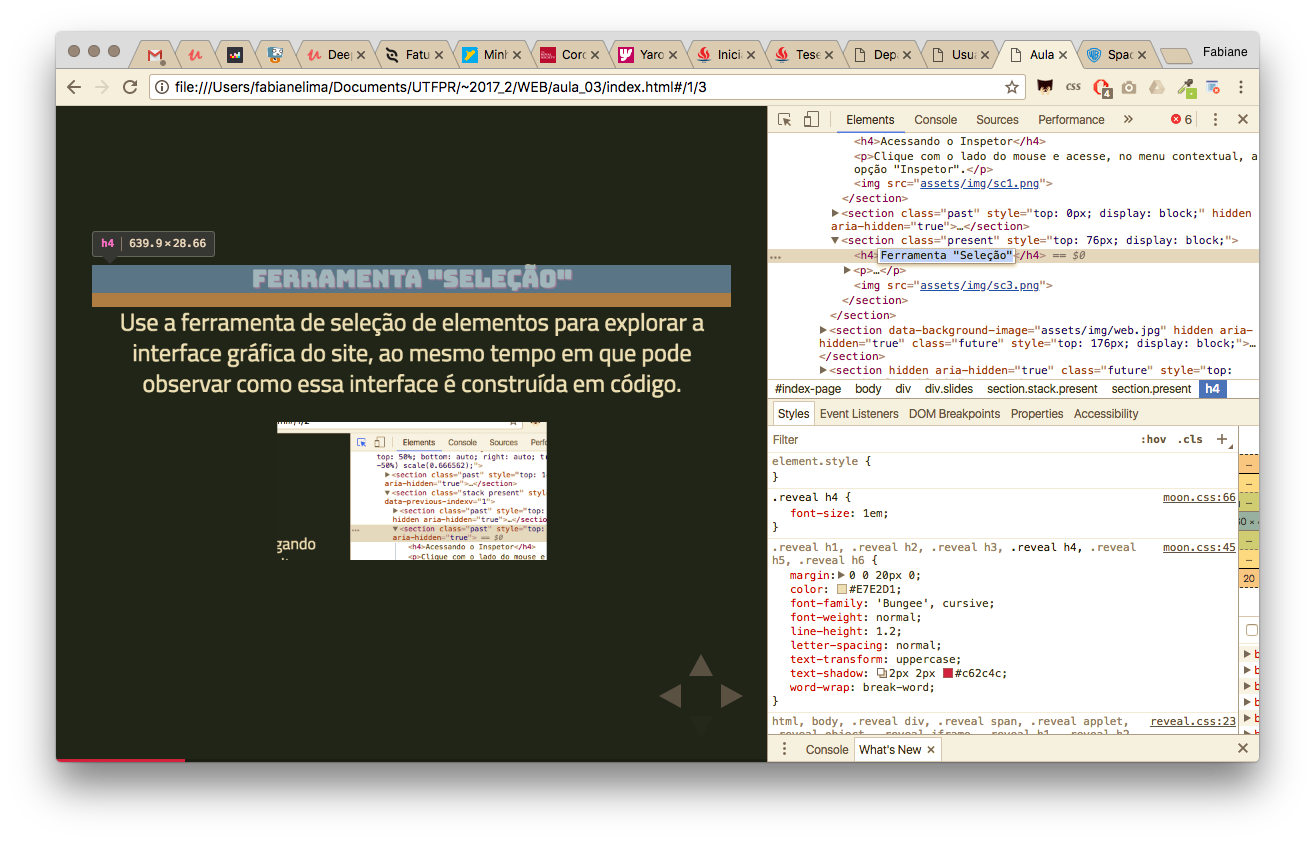The height and width of the screenshot is (842, 1315).
Task: Open DevTools three-dot customize menu
Action: click(1216, 120)
